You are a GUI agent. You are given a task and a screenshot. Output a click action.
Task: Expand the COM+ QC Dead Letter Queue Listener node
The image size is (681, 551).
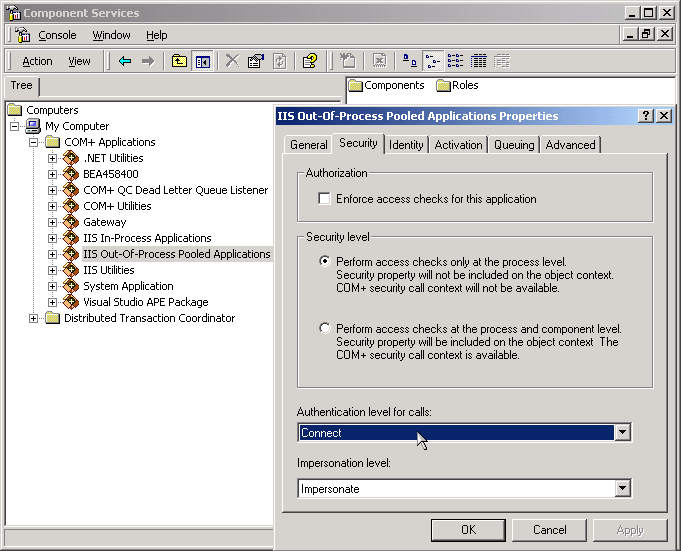(52, 191)
